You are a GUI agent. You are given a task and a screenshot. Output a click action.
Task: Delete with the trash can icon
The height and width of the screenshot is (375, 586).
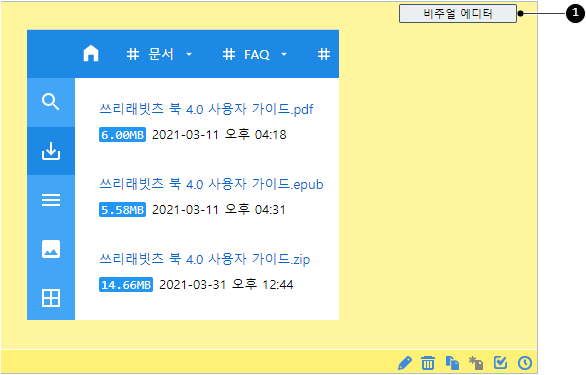click(x=428, y=363)
